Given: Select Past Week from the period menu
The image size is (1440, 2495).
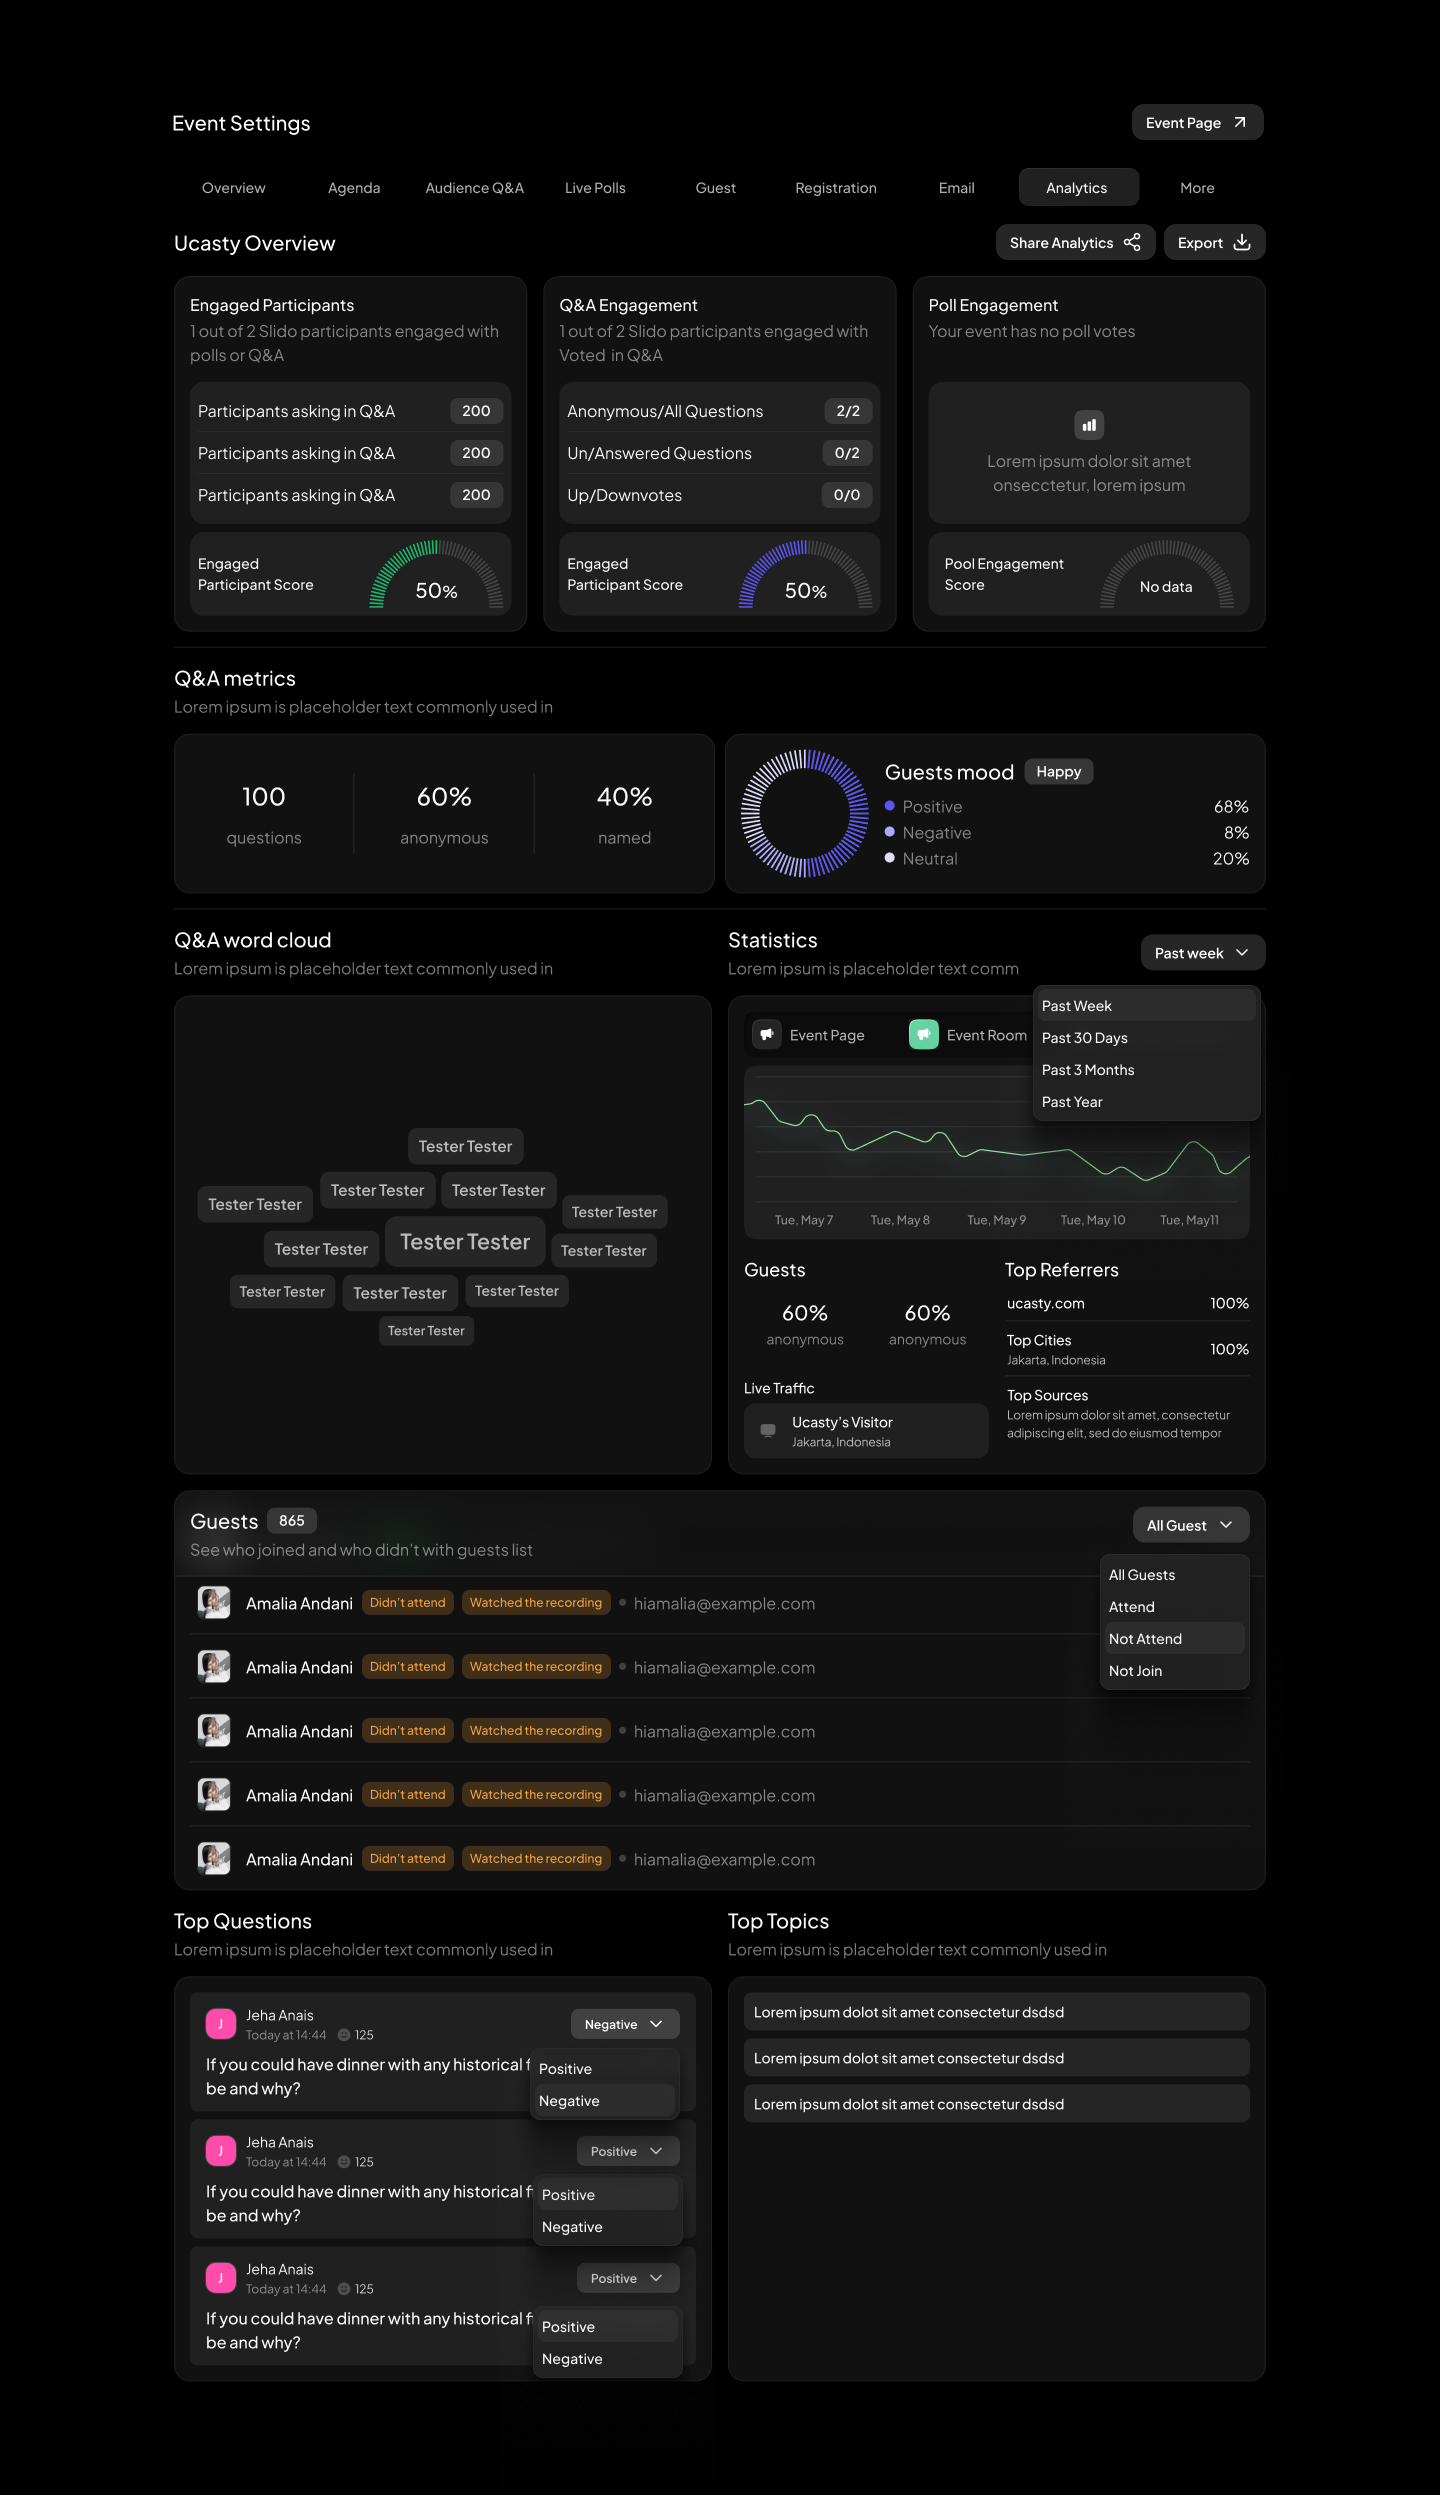Looking at the screenshot, I should click(1146, 1005).
